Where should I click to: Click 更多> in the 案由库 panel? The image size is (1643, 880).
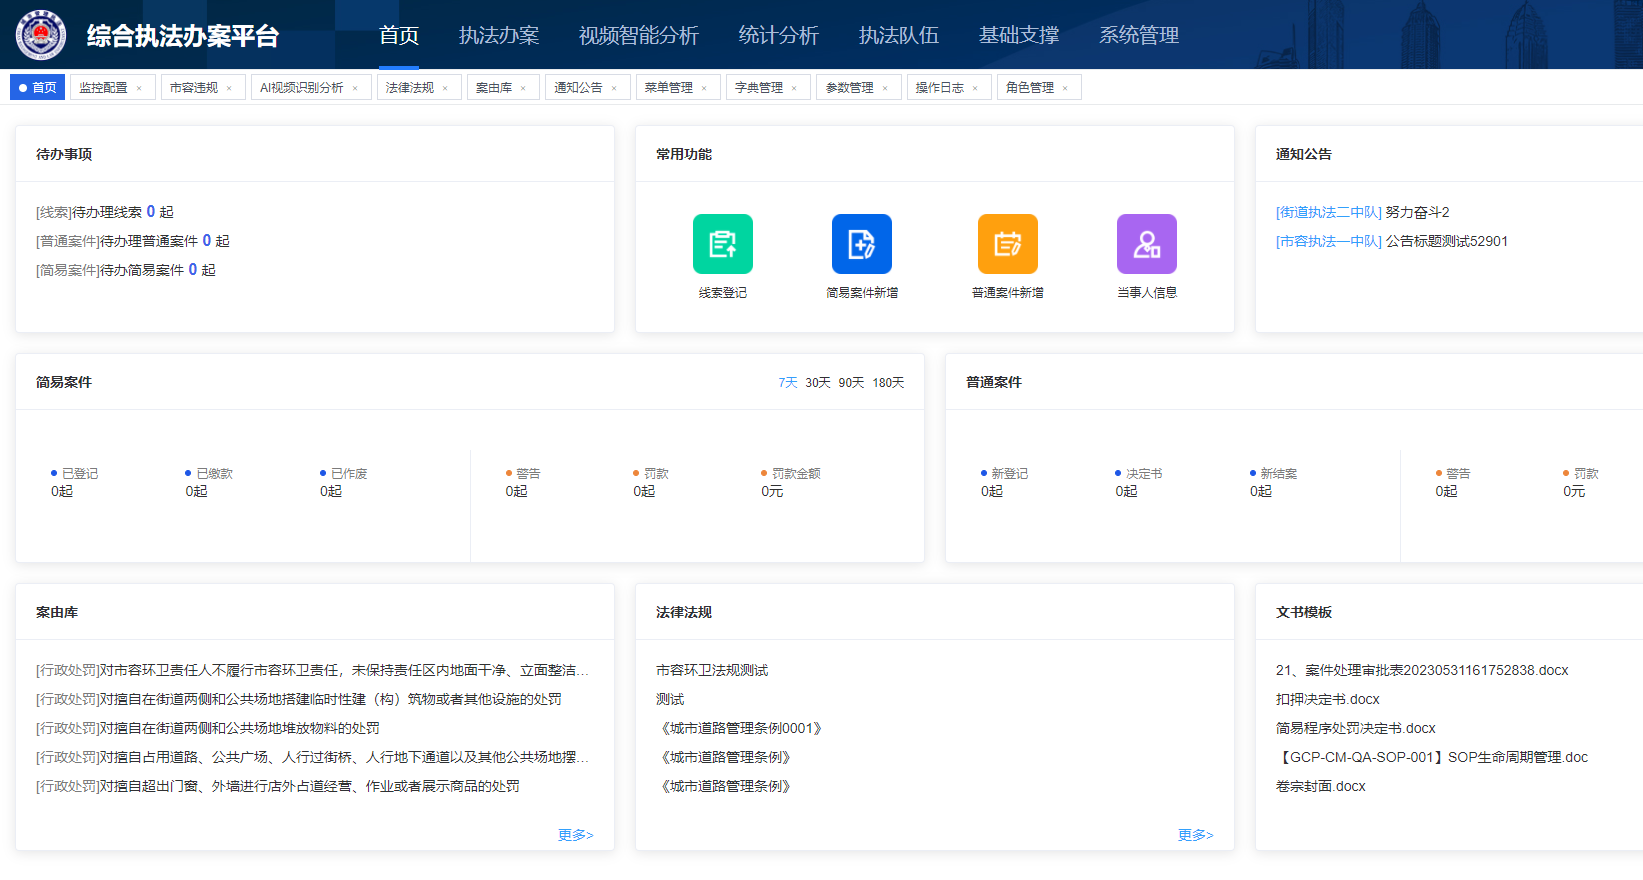click(x=576, y=835)
